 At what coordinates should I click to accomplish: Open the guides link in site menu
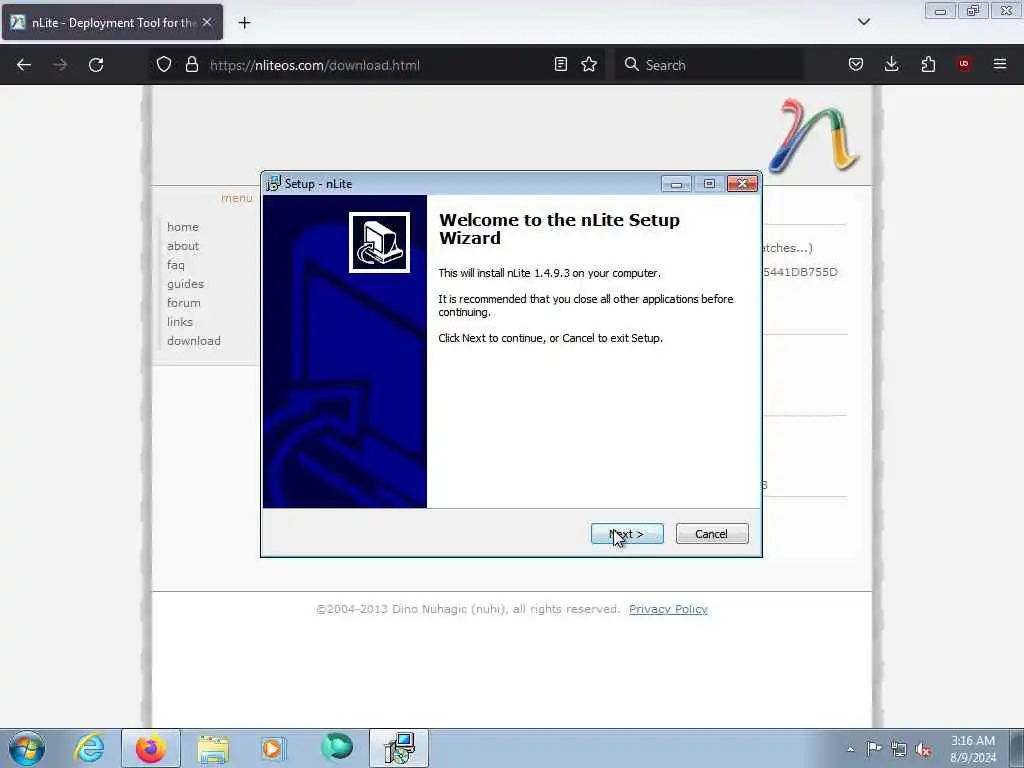point(185,283)
